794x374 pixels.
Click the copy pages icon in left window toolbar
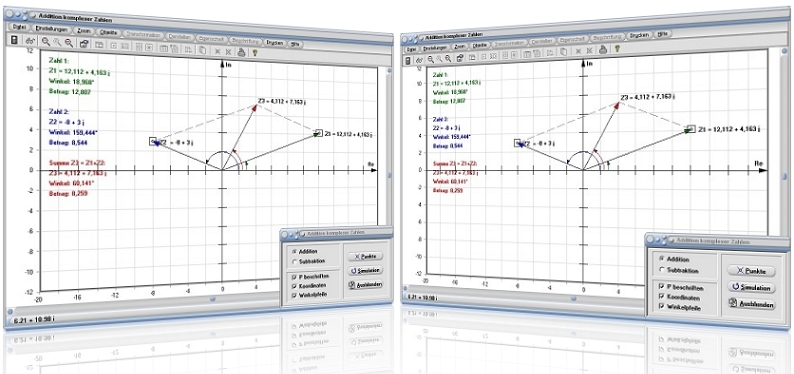(202, 50)
